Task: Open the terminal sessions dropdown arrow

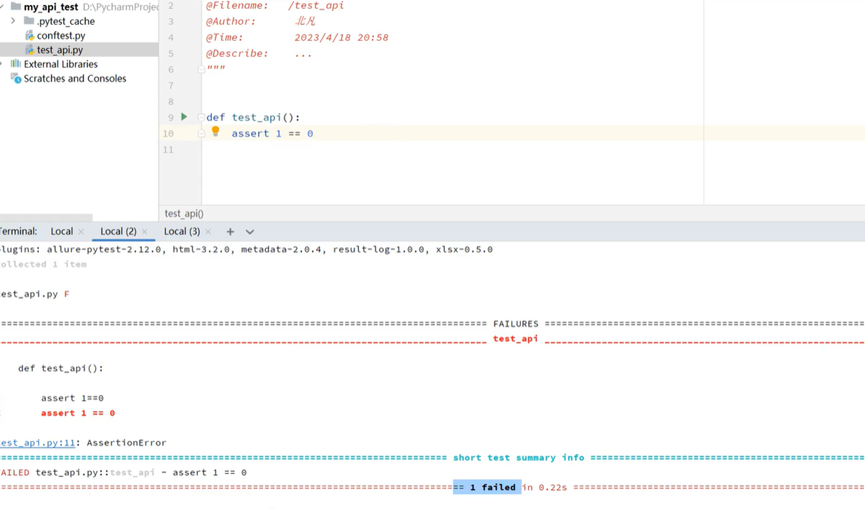Action: 250,232
